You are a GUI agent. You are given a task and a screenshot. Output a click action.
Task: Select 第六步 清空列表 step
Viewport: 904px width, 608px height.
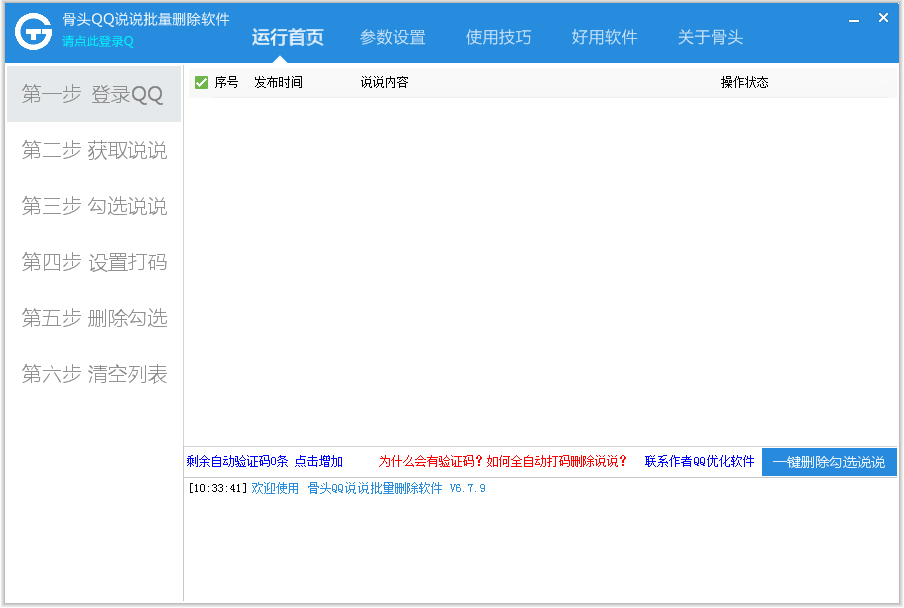[94, 374]
